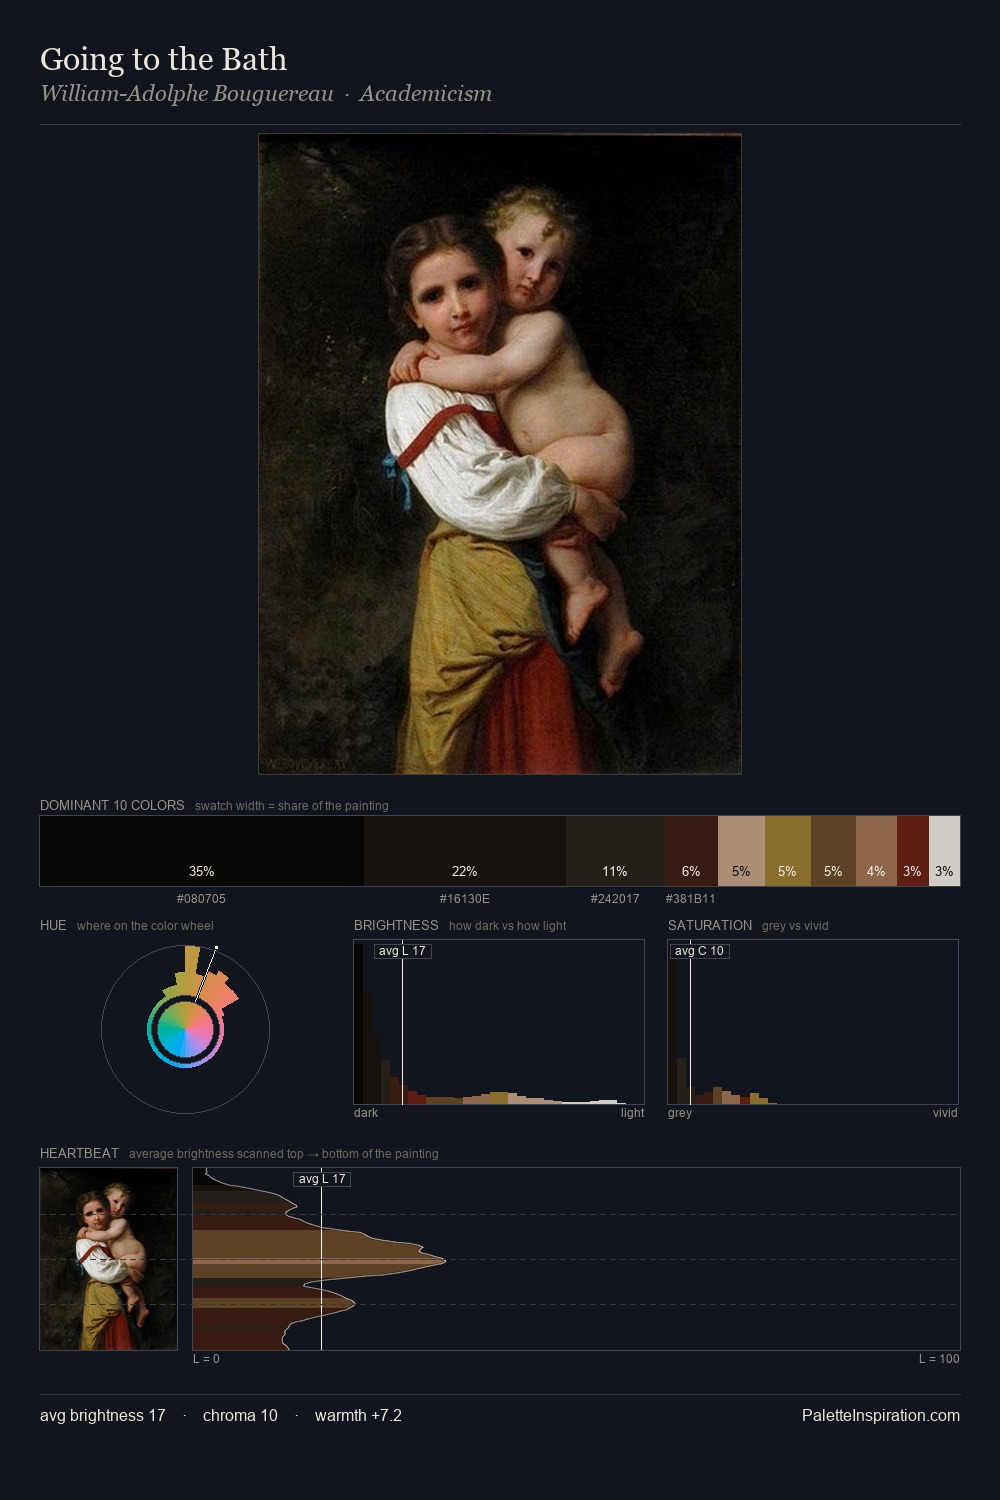Select the 6% dark reddish-brown swatch

tap(691, 851)
